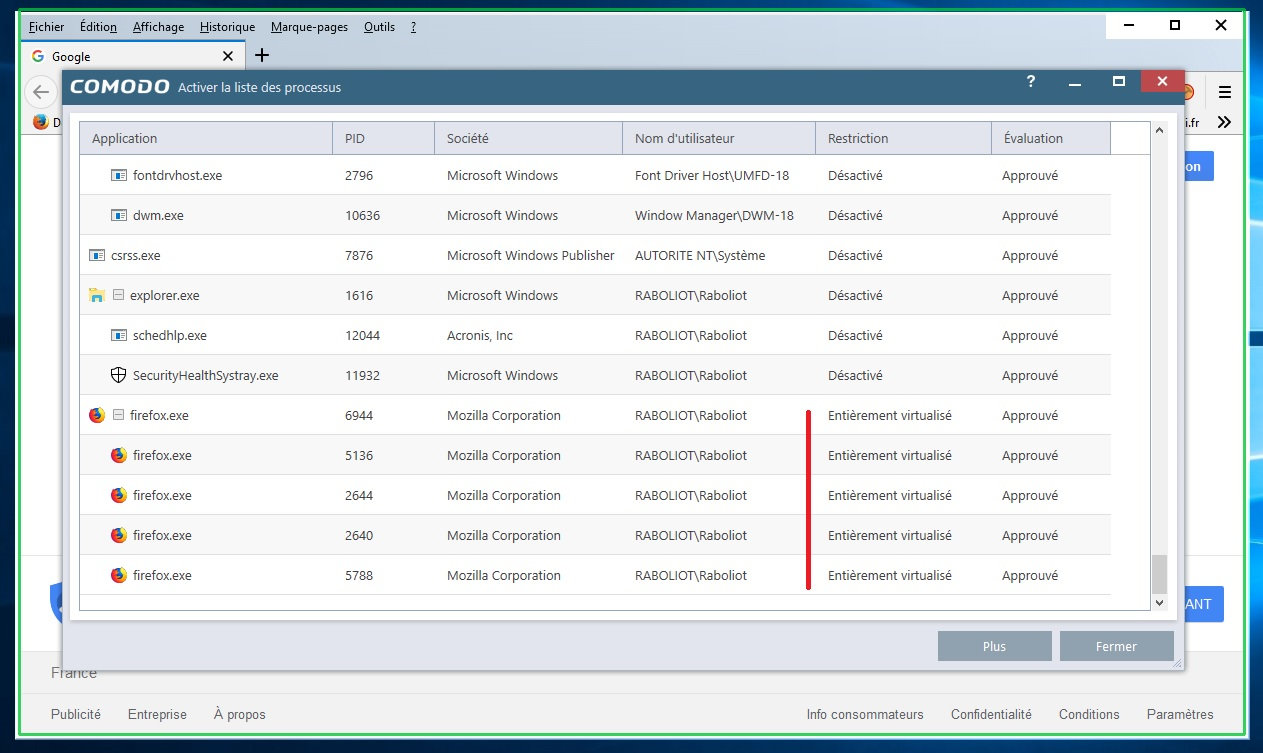This screenshot has height=753, width=1263.
Task: Sort by the Société column header
Action: point(529,138)
